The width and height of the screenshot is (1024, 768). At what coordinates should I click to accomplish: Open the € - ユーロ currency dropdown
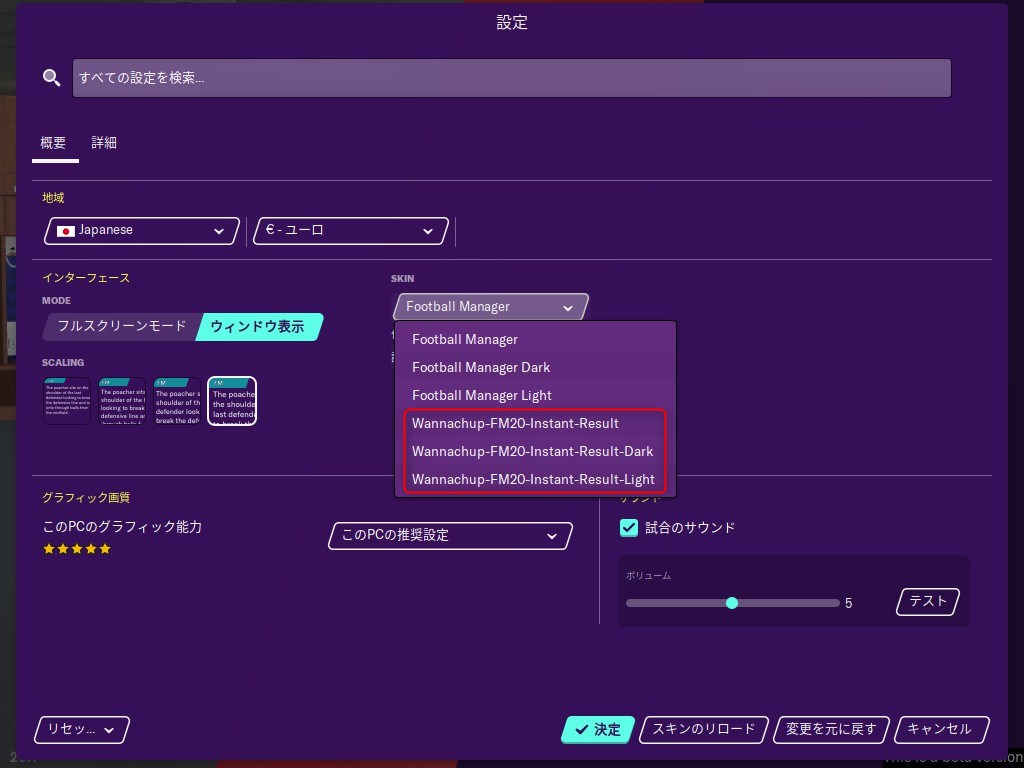351,231
